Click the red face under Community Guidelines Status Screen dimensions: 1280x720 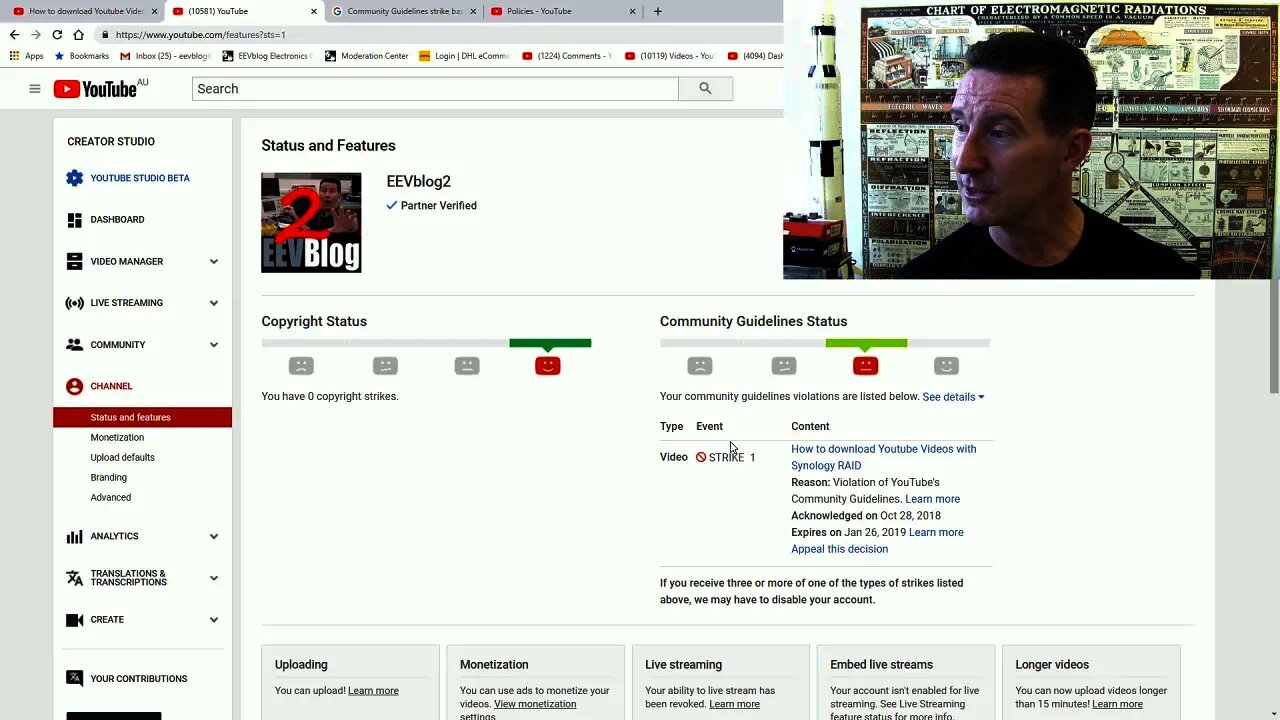[865, 366]
